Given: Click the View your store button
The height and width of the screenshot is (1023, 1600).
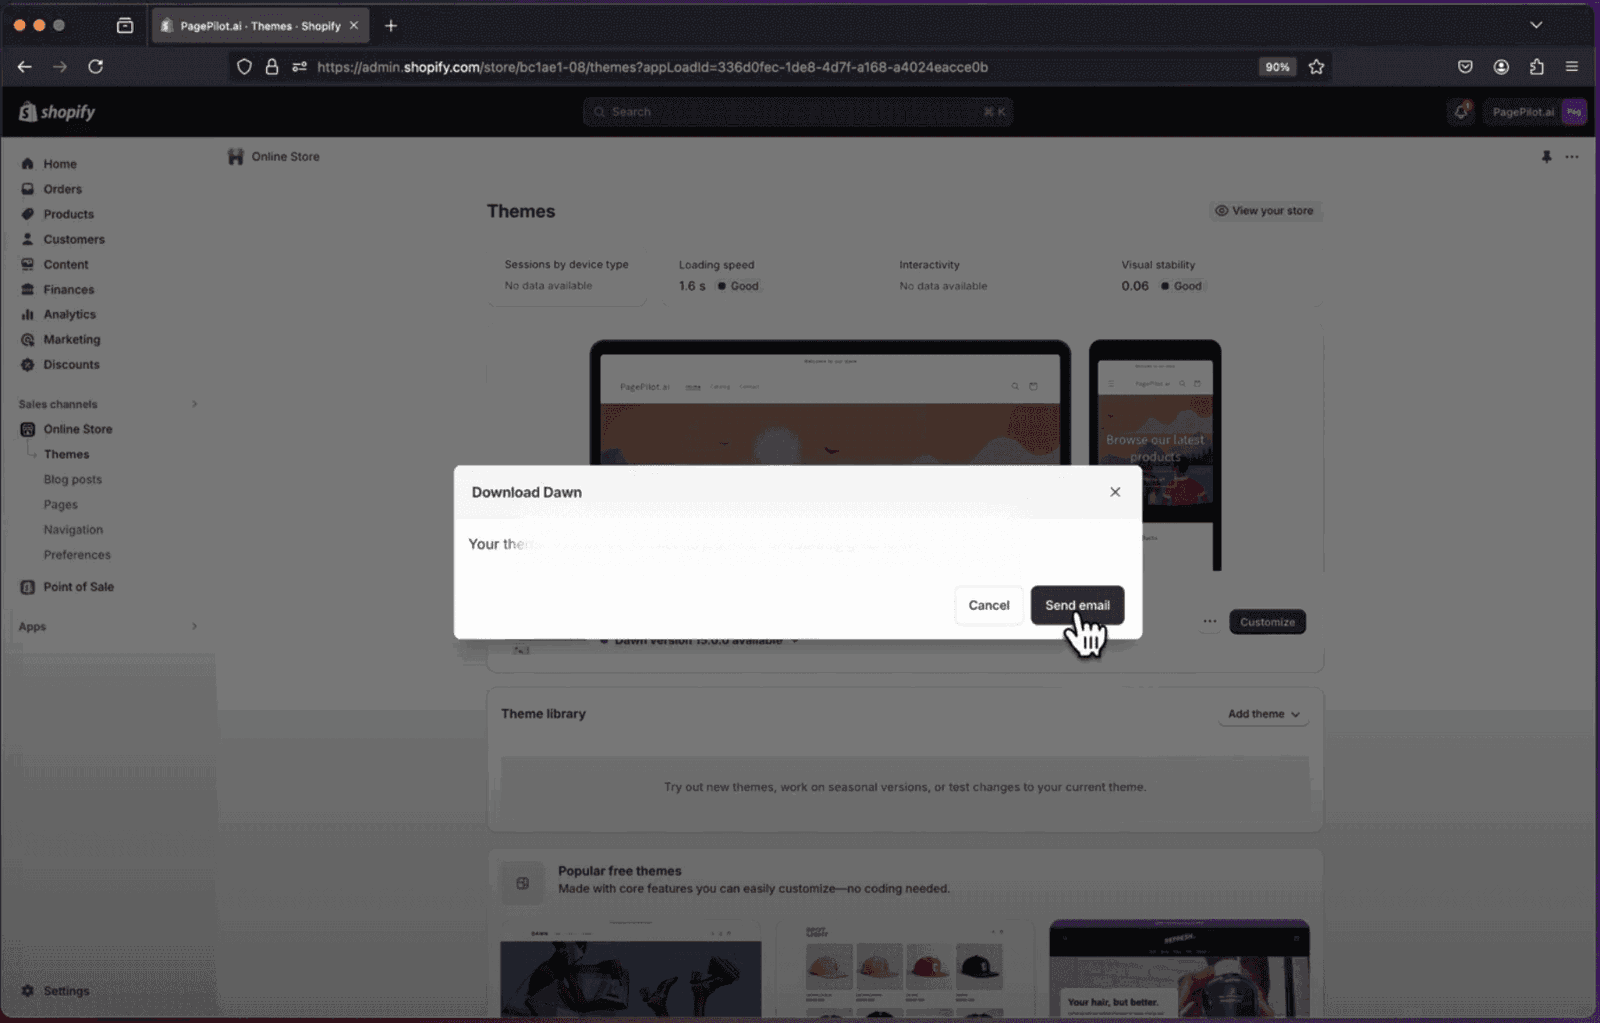Looking at the screenshot, I should pos(1265,210).
